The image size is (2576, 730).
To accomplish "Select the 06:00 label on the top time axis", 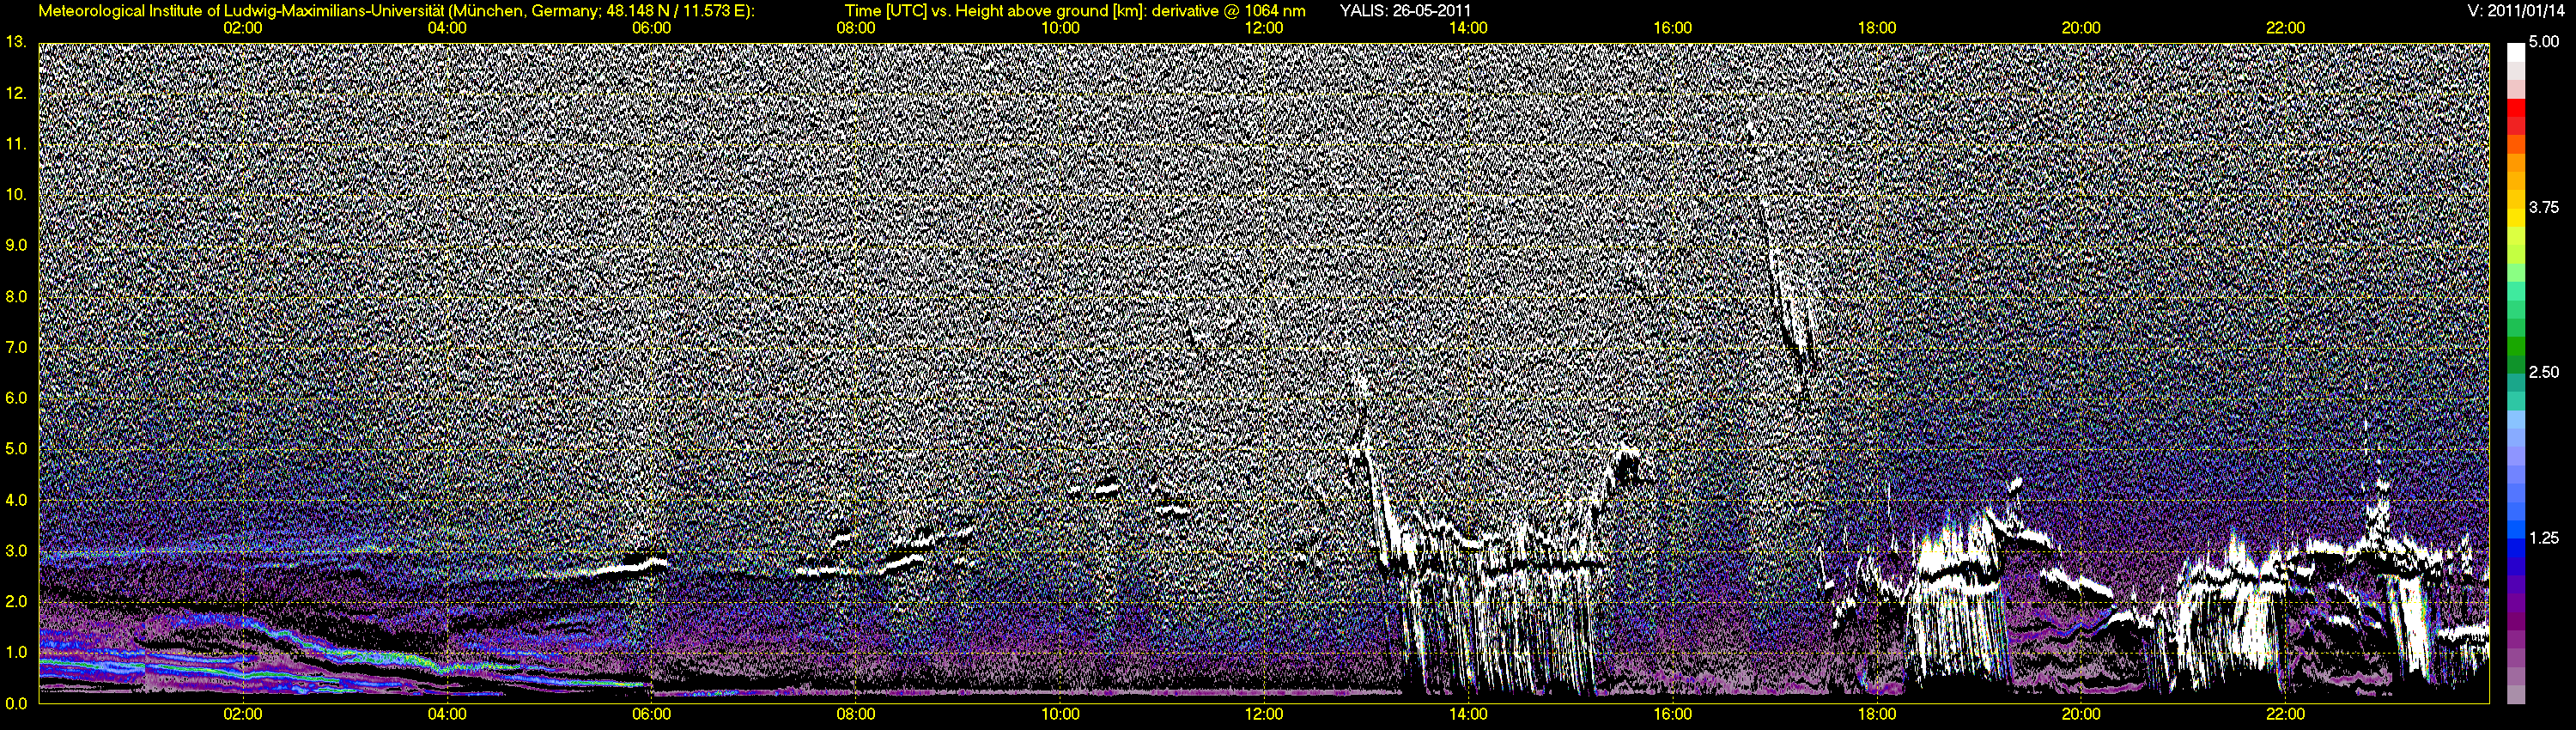I will point(652,28).
